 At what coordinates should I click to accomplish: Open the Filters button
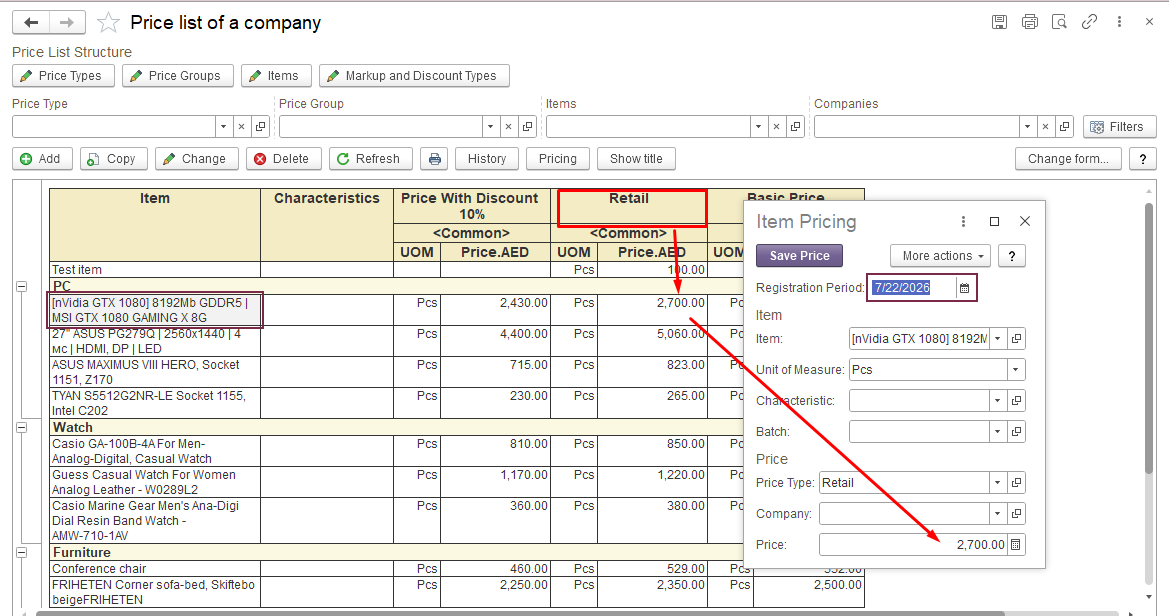click(1119, 127)
